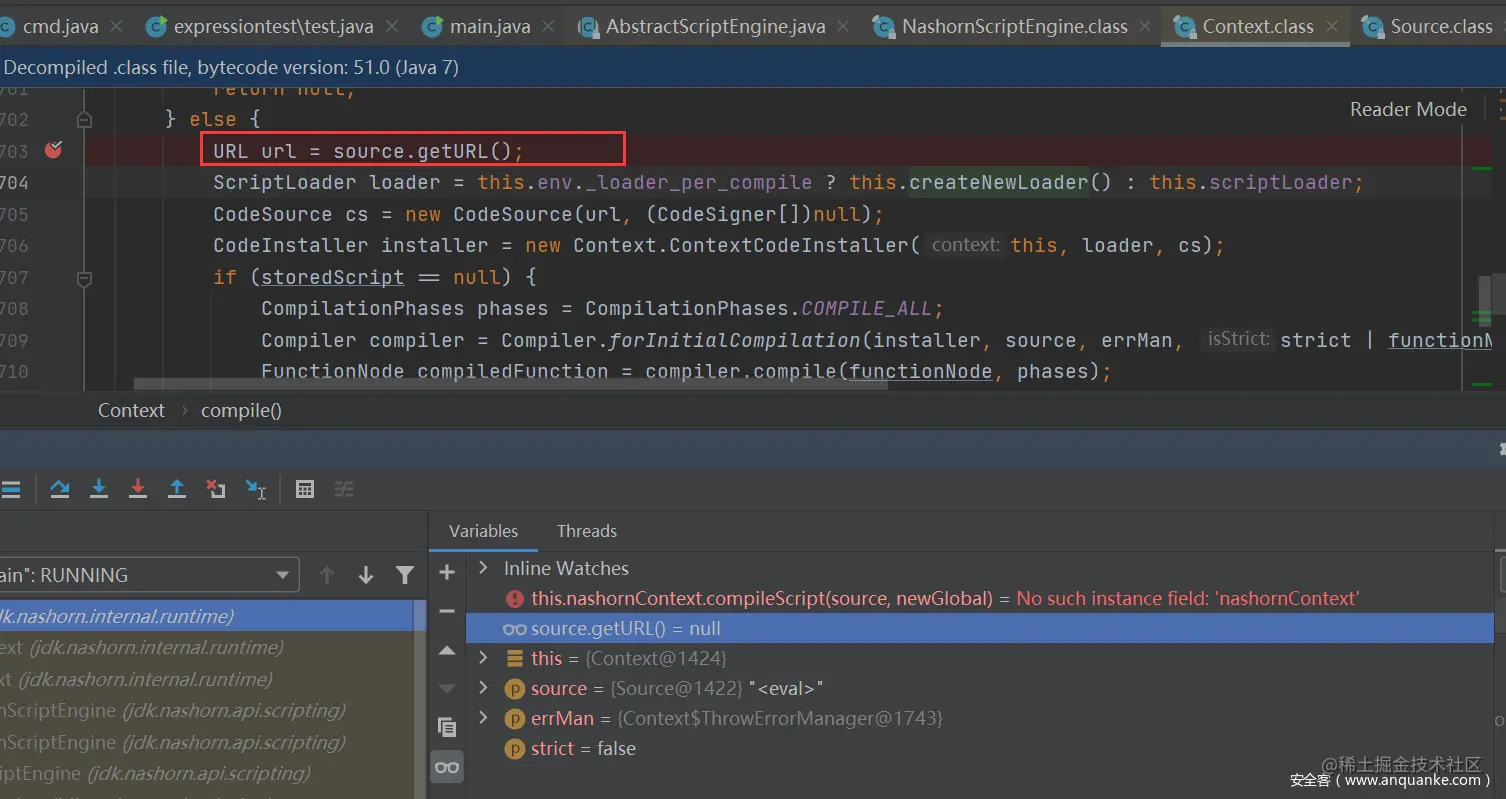Click the Step Out debugger icon
Screen dimensions: 1506x799
(x=177, y=489)
